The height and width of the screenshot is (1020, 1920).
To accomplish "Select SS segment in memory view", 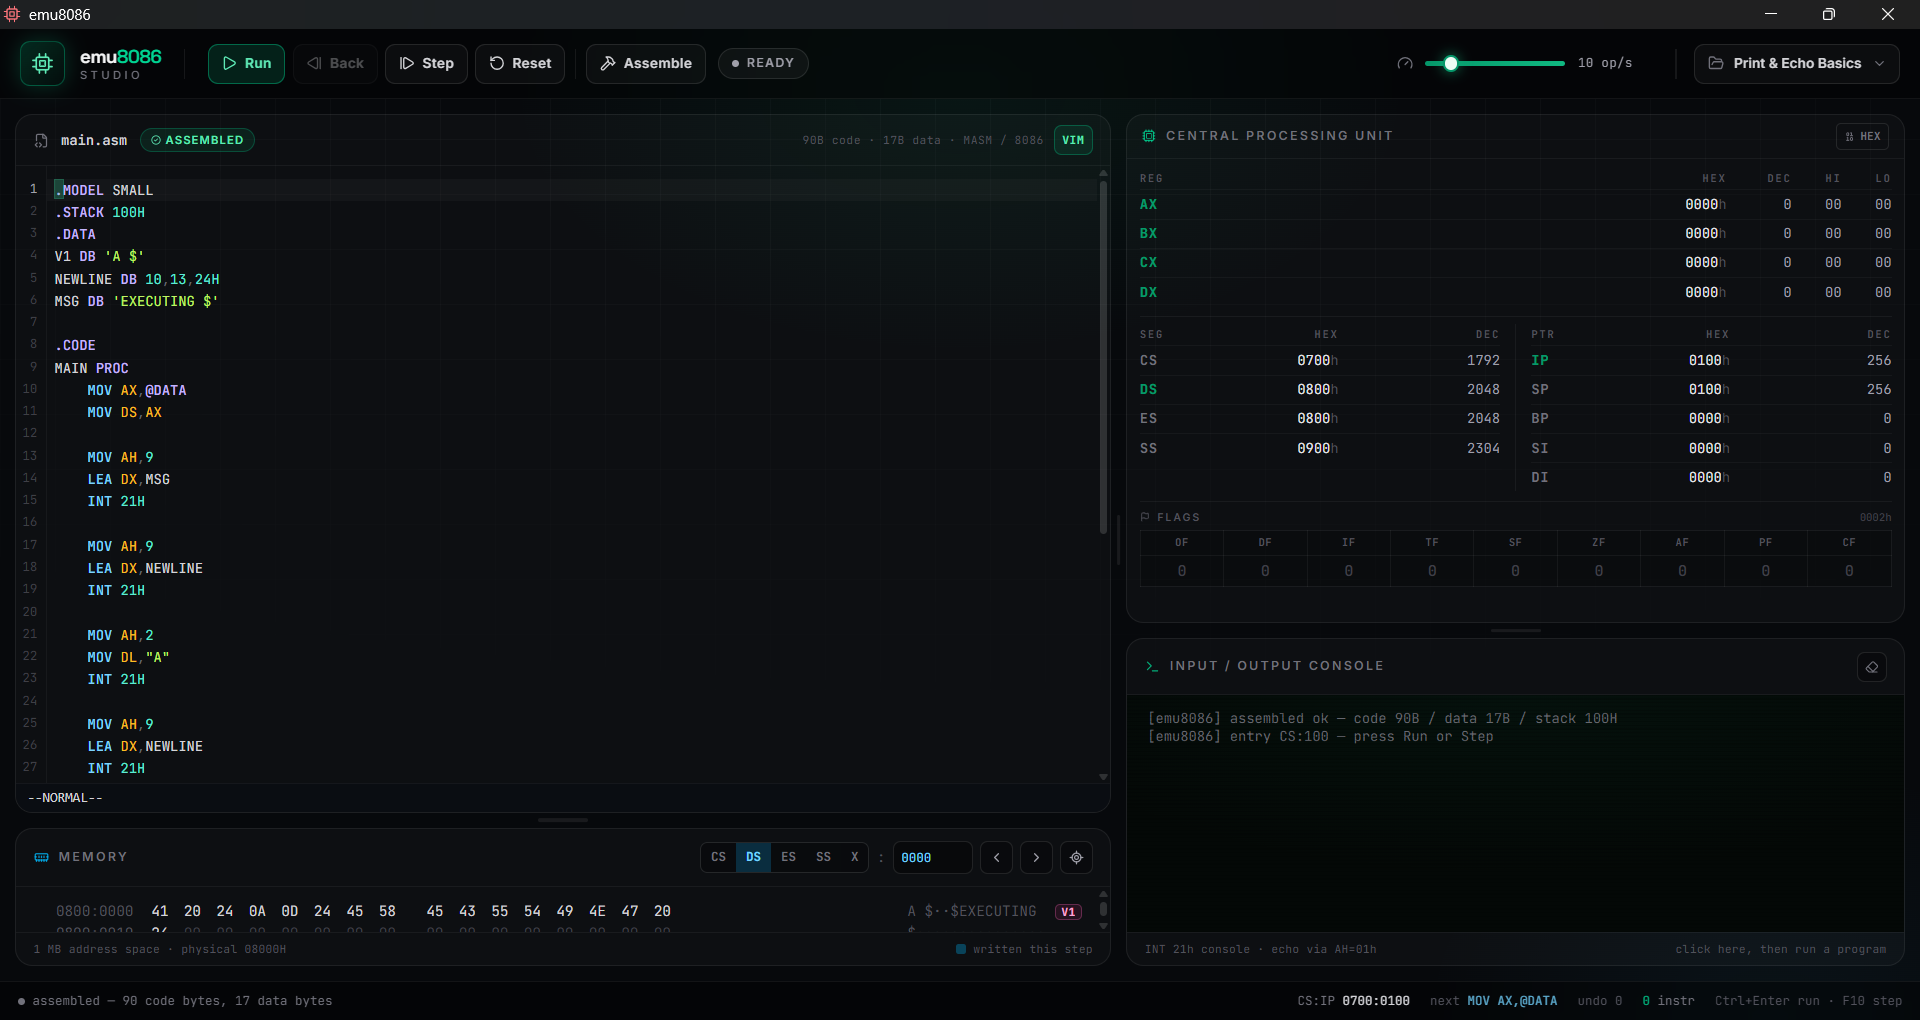I will 823,857.
